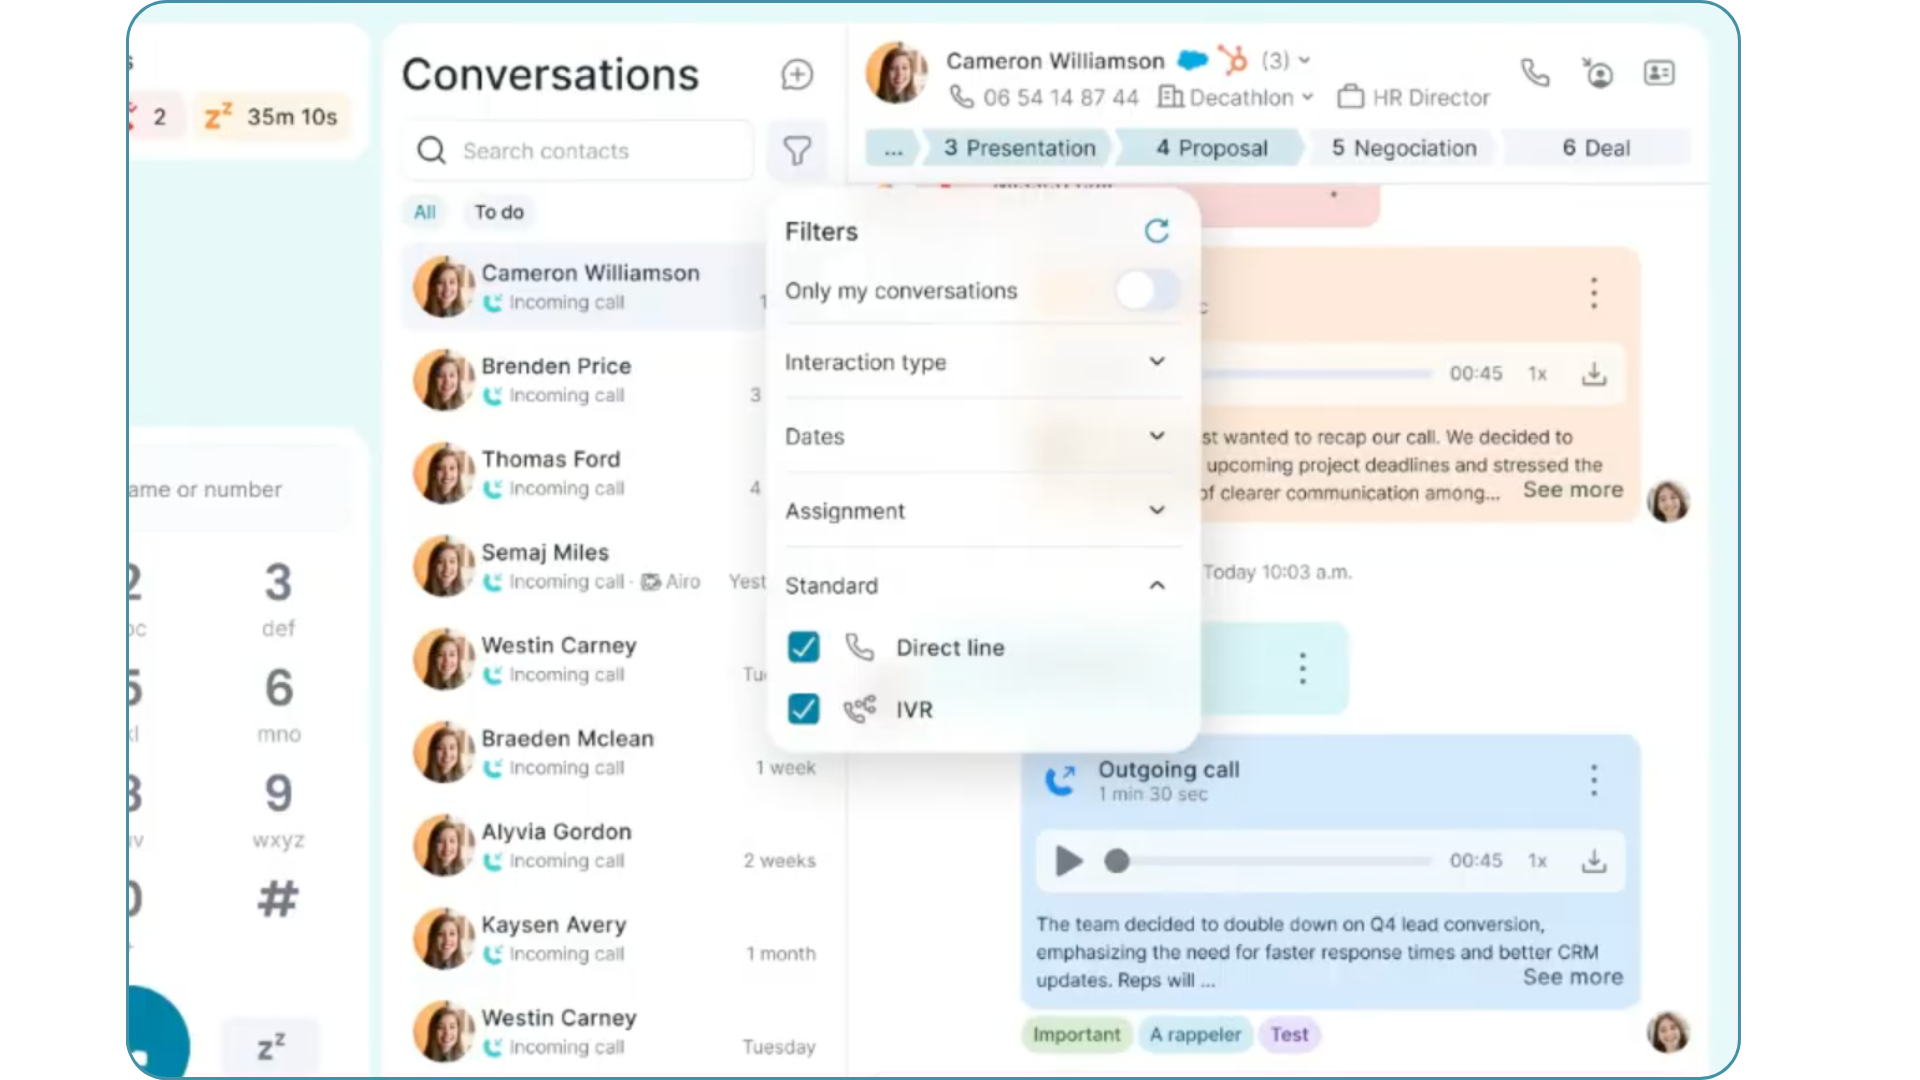Open outgoing call three-dot menu
1920x1080 pixels.
1594,780
